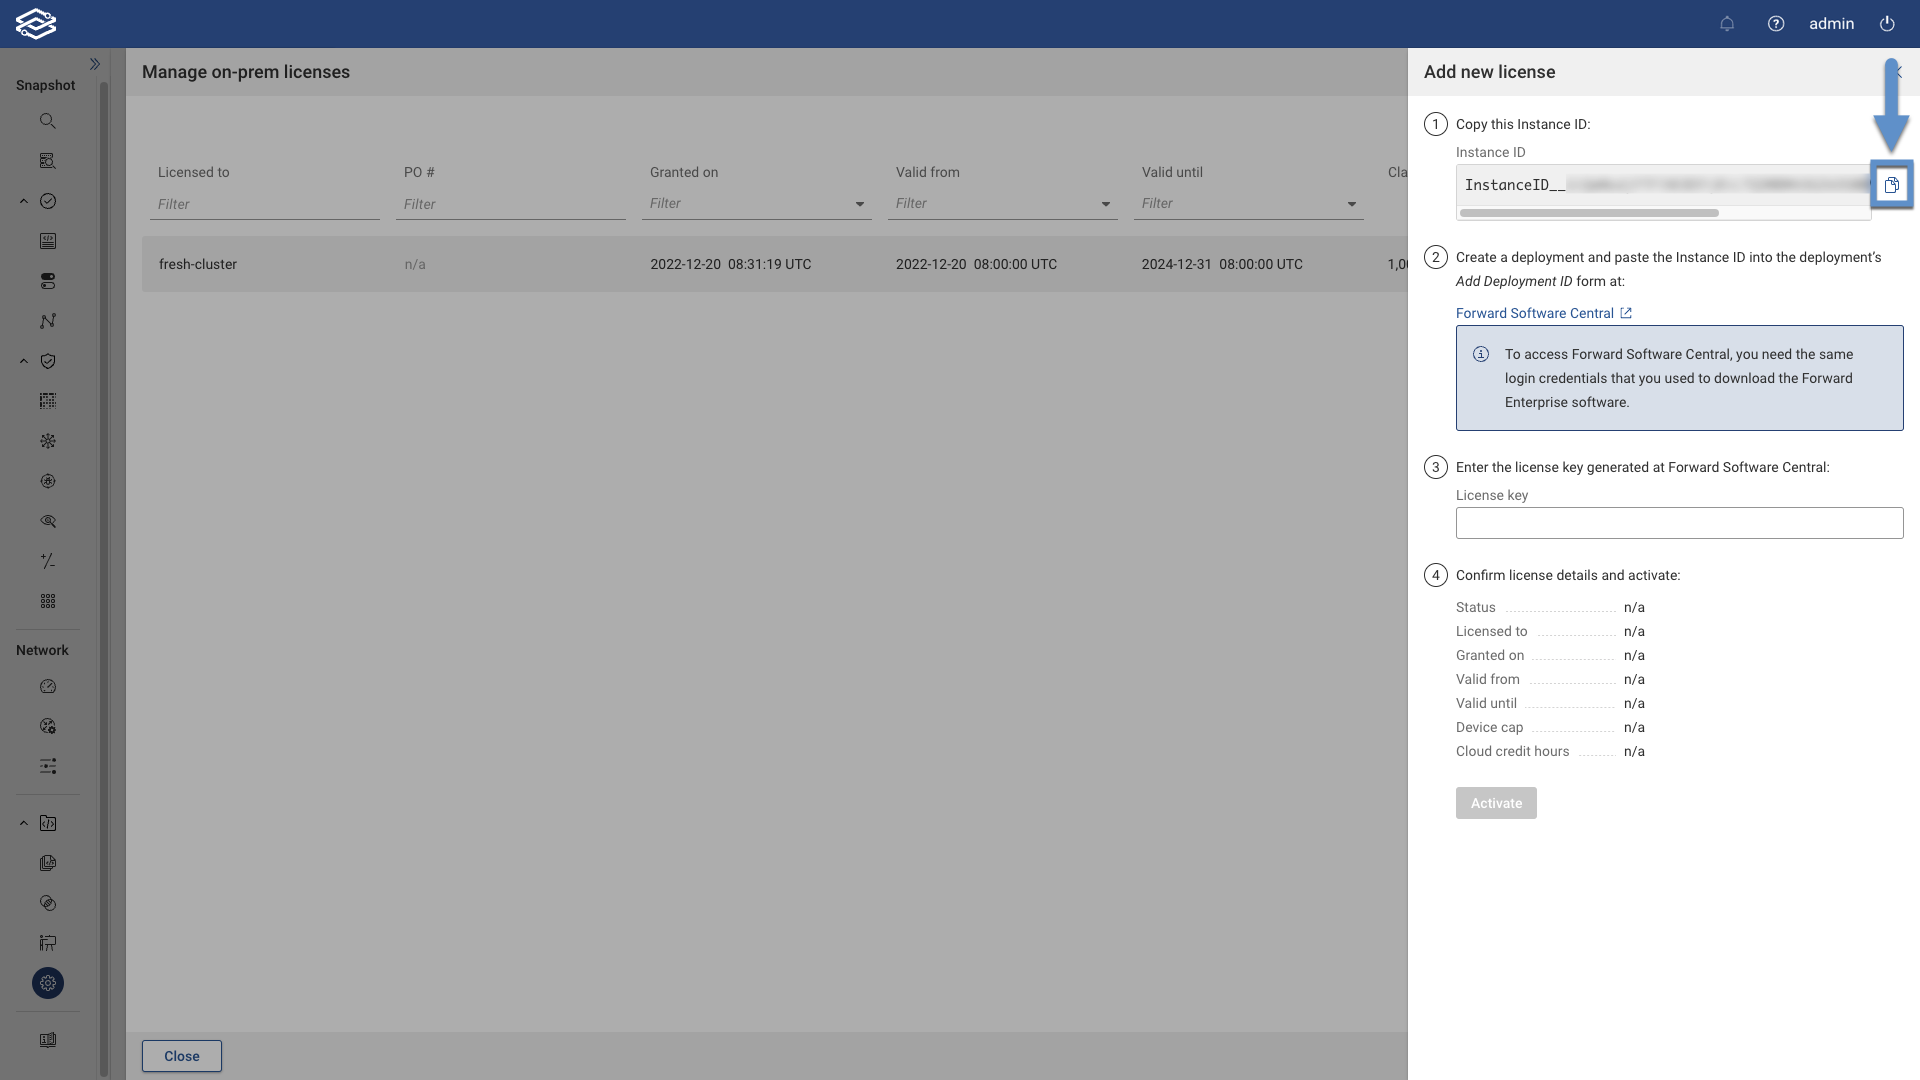Open the documentation book icon at sidebar bottom
The height and width of the screenshot is (1080, 1920).
pyautogui.click(x=47, y=1040)
